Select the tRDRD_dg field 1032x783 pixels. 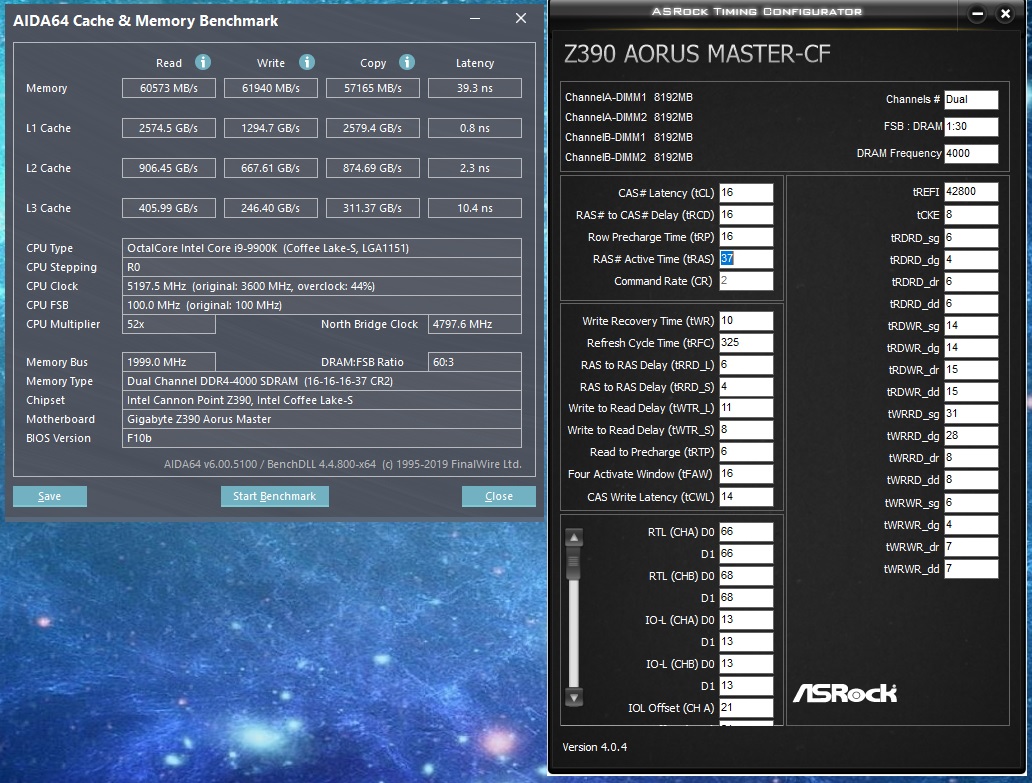tap(971, 260)
